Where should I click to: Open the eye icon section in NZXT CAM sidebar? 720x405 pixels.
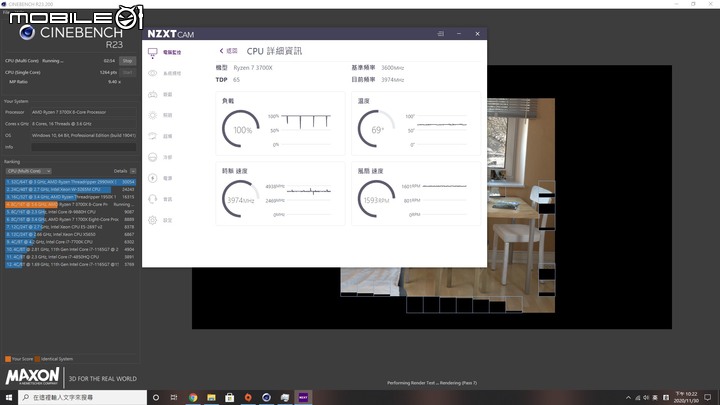153,73
